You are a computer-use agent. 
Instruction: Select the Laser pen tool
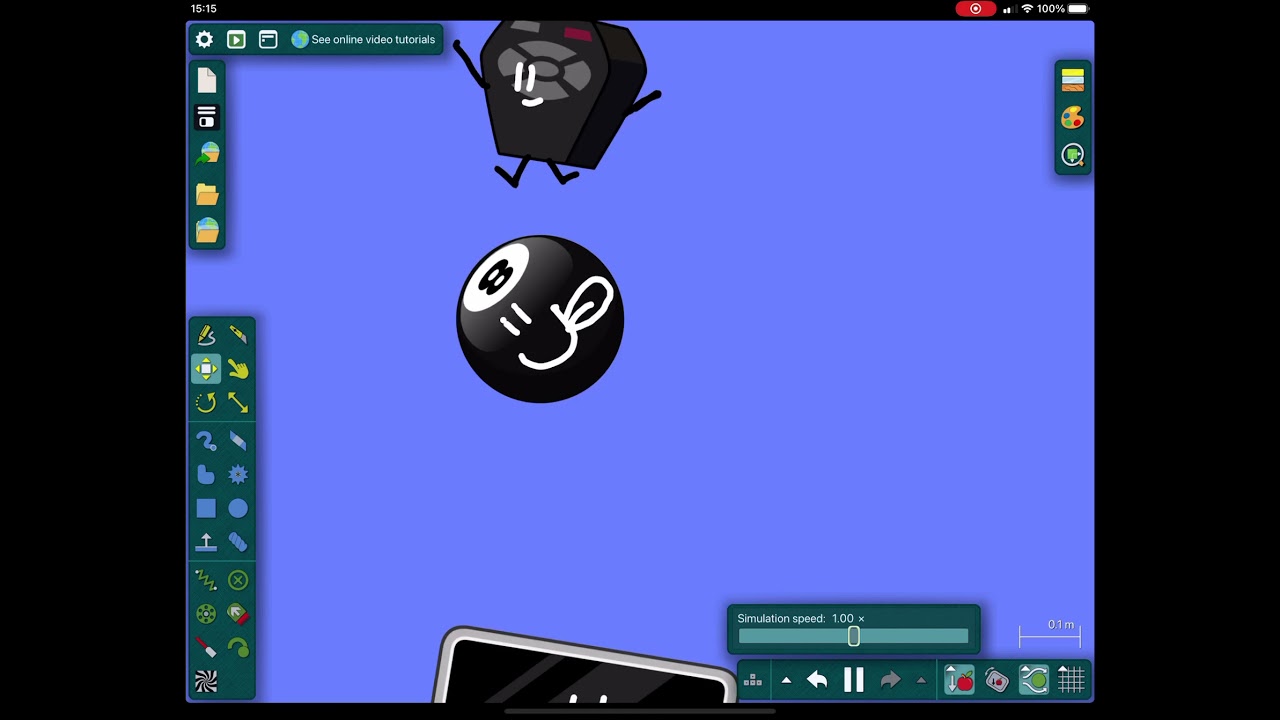(x=206, y=647)
